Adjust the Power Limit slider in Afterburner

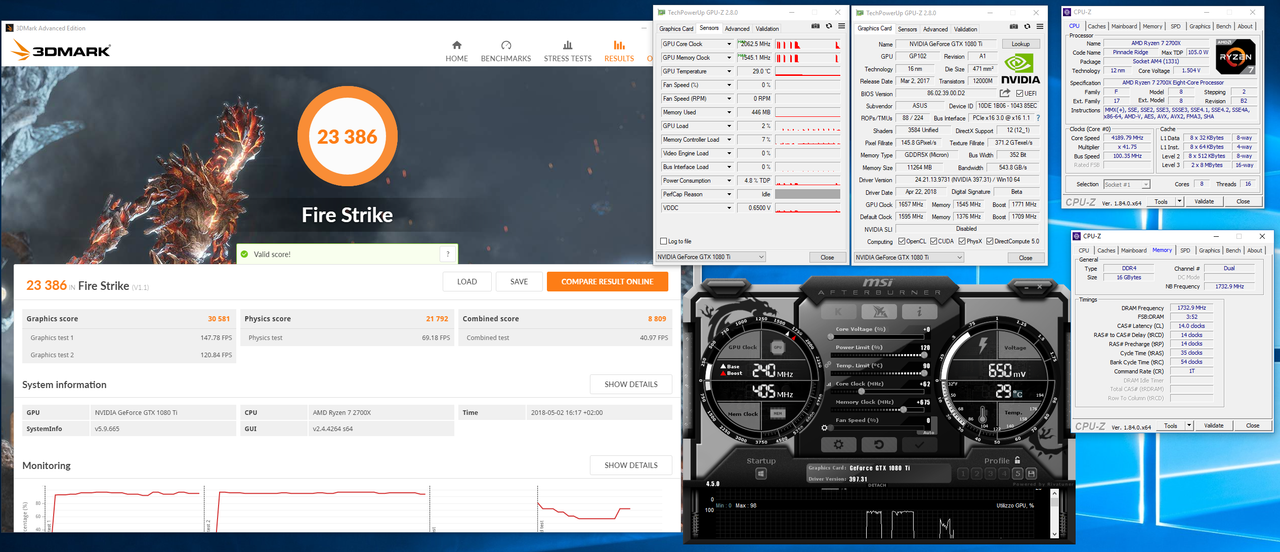(x=878, y=355)
